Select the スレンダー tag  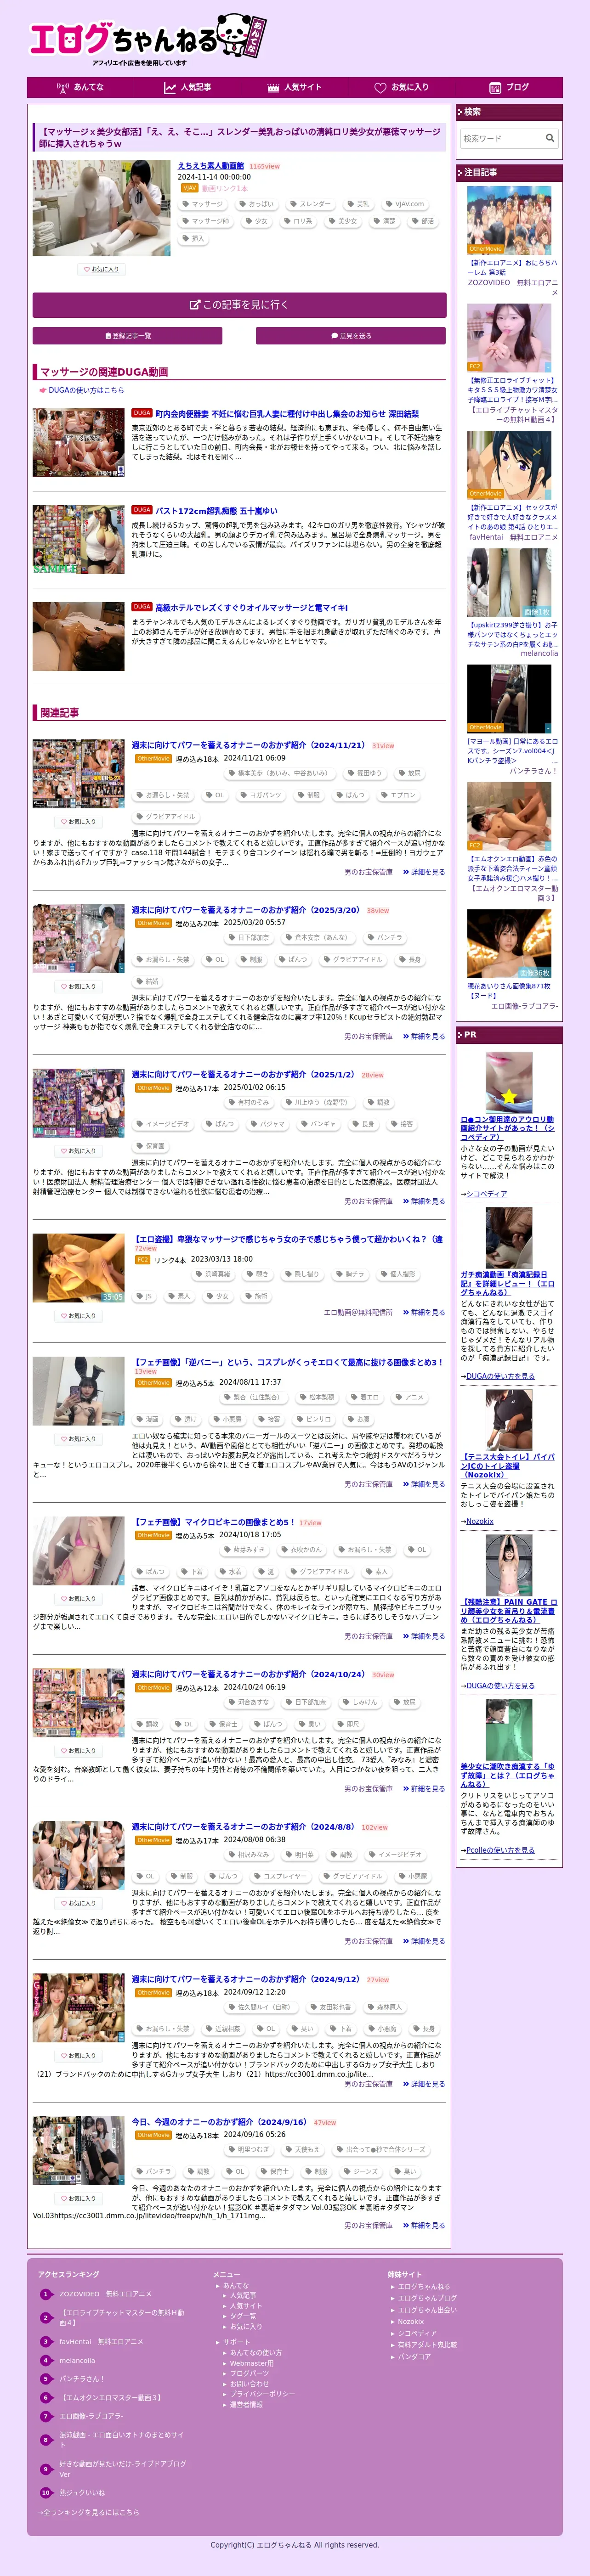(x=310, y=204)
